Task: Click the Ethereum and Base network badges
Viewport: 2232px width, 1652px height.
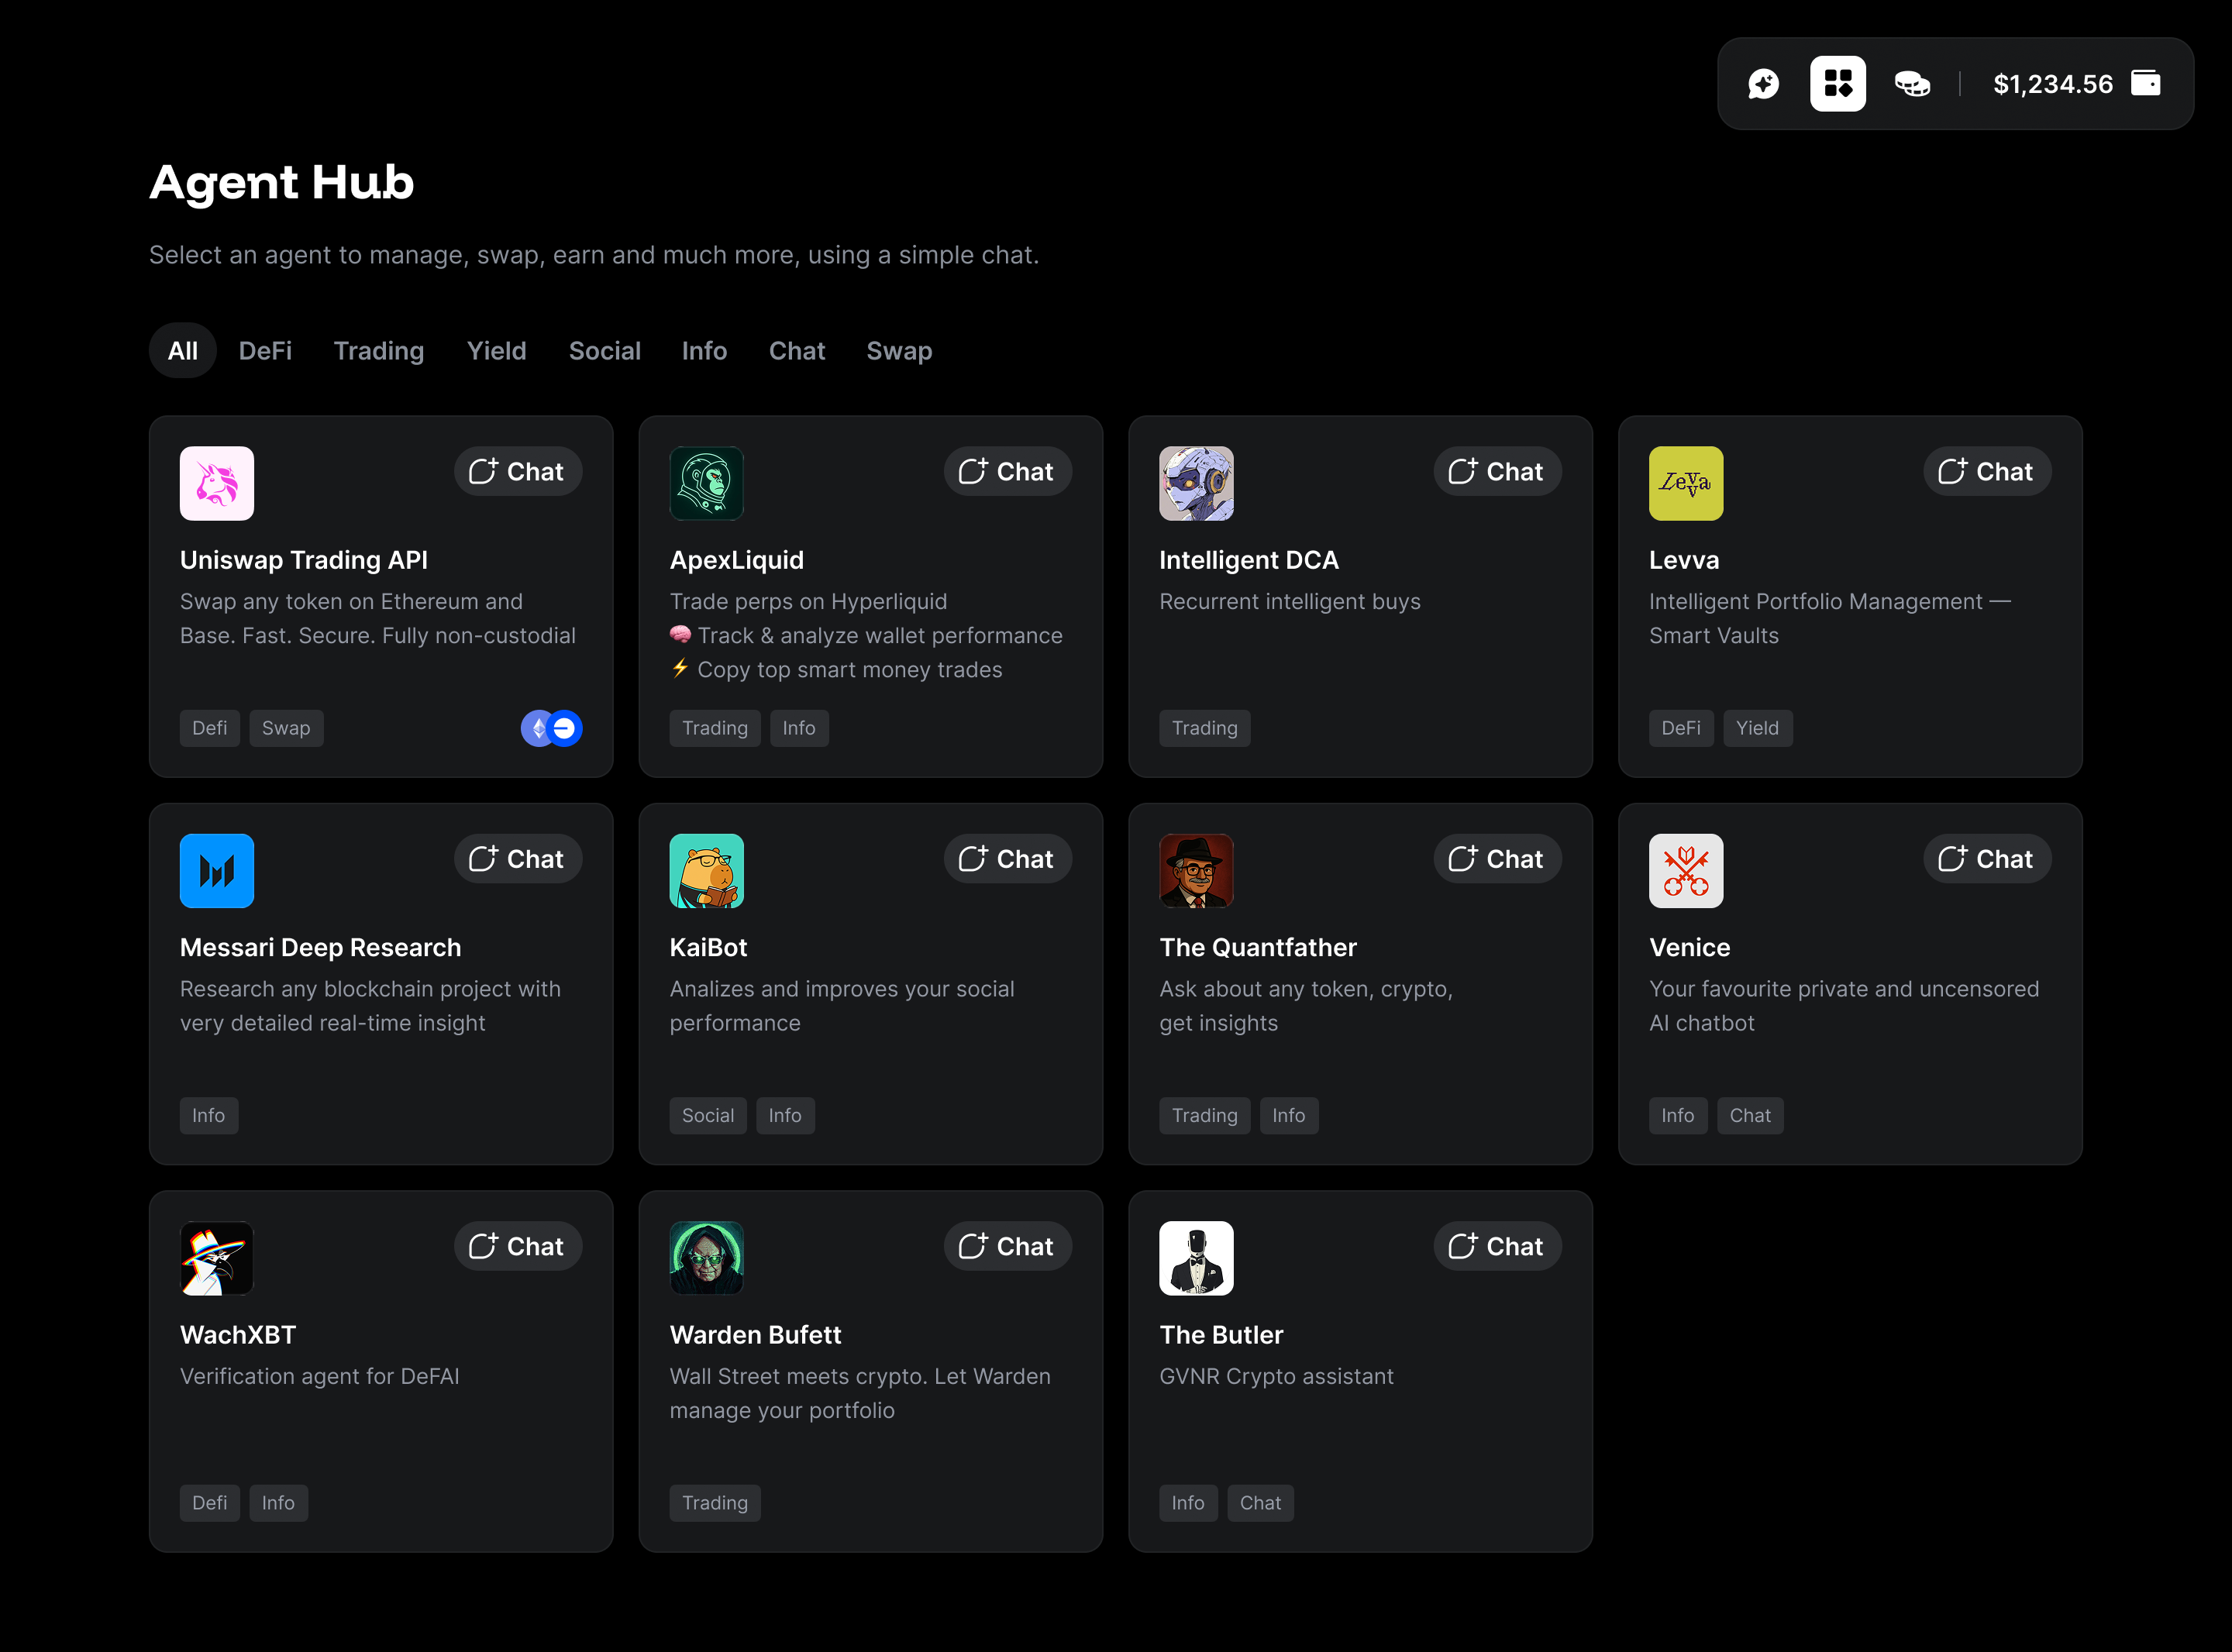Action: [x=551, y=728]
